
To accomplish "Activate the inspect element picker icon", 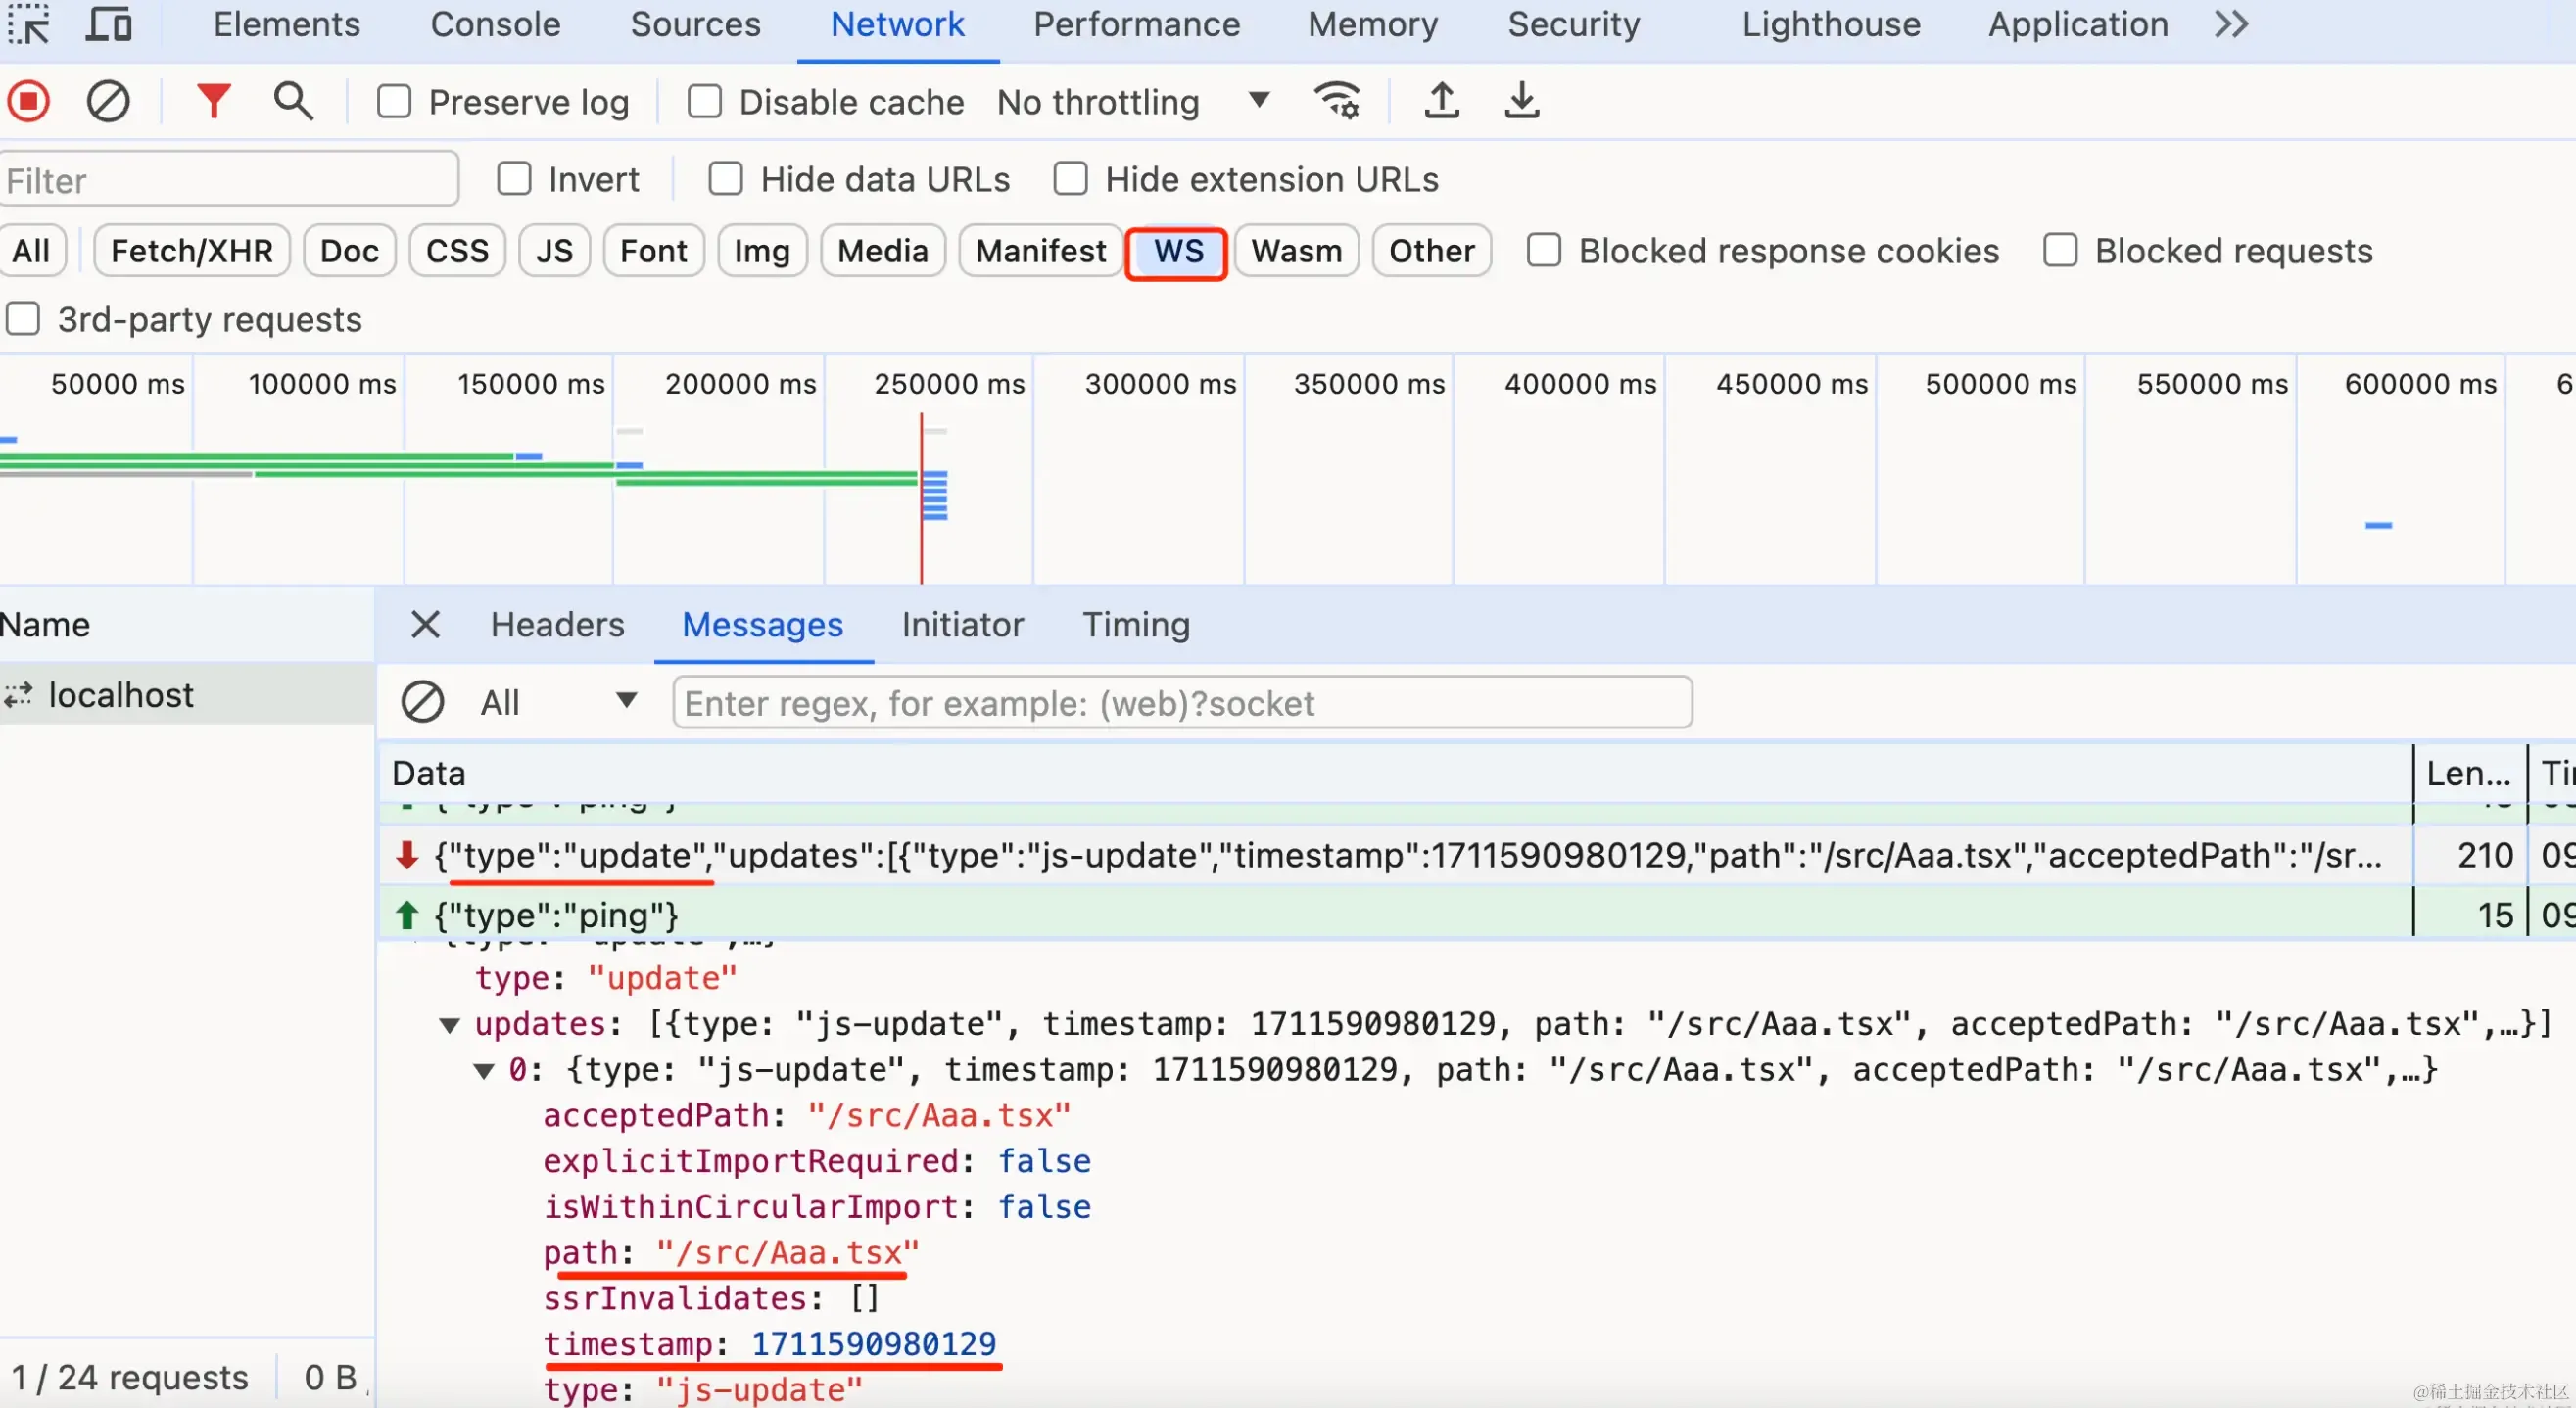I will pos(28,24).
